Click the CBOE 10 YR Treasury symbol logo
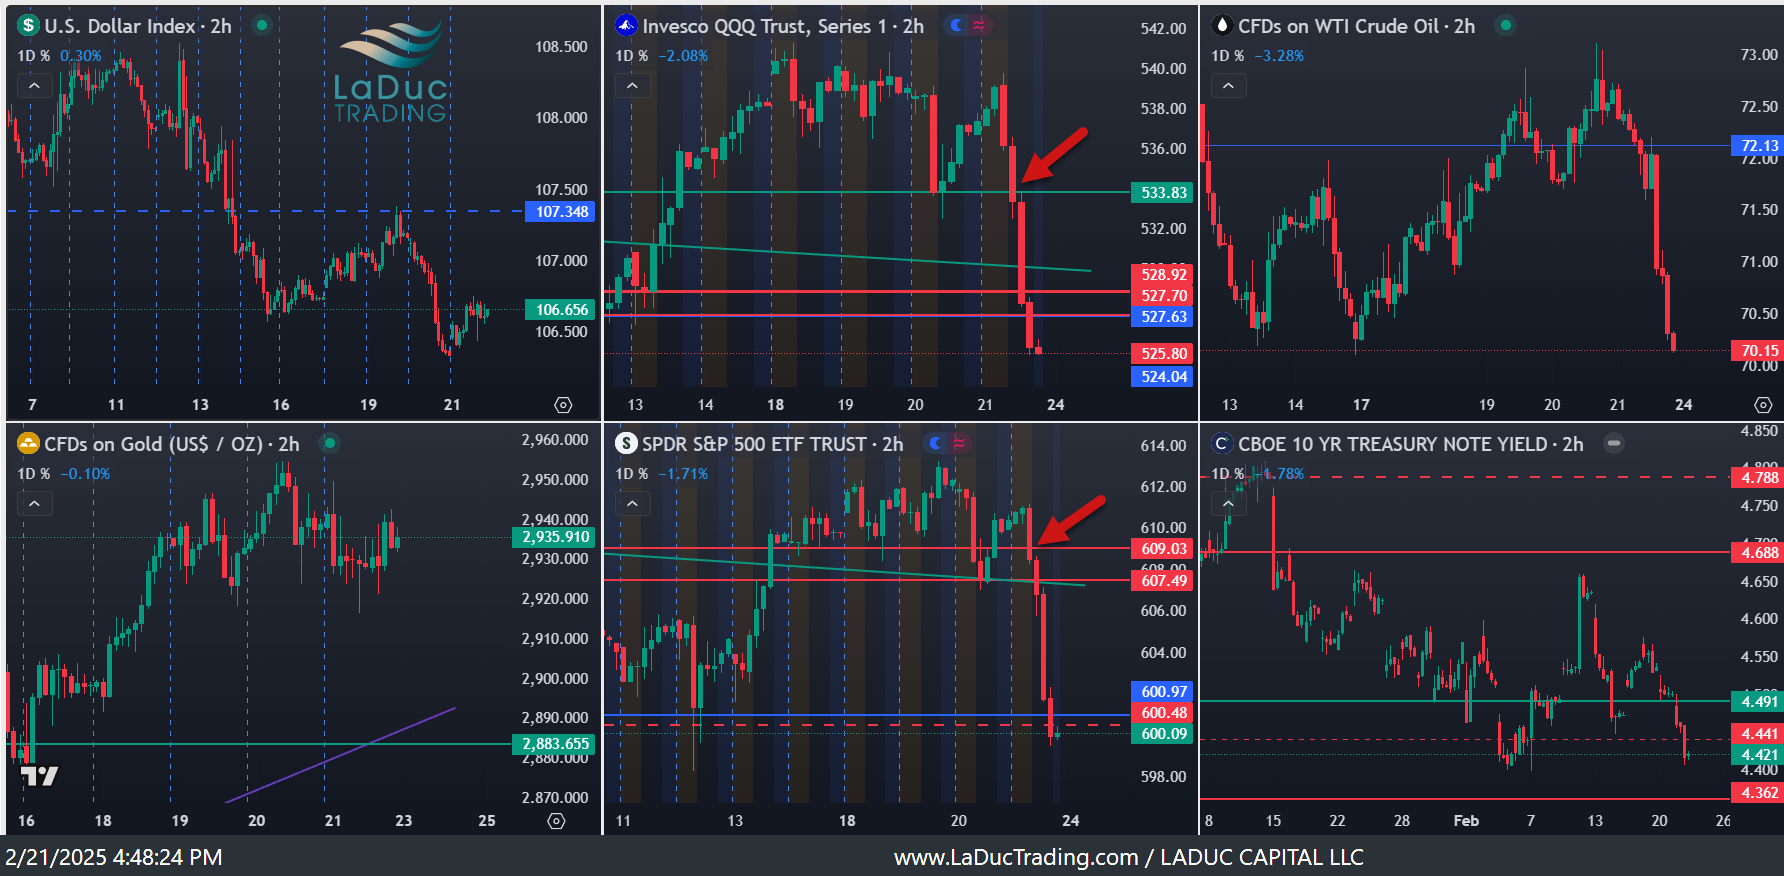The height and width of the screenshot is (876, 1784). (1222, 443)
